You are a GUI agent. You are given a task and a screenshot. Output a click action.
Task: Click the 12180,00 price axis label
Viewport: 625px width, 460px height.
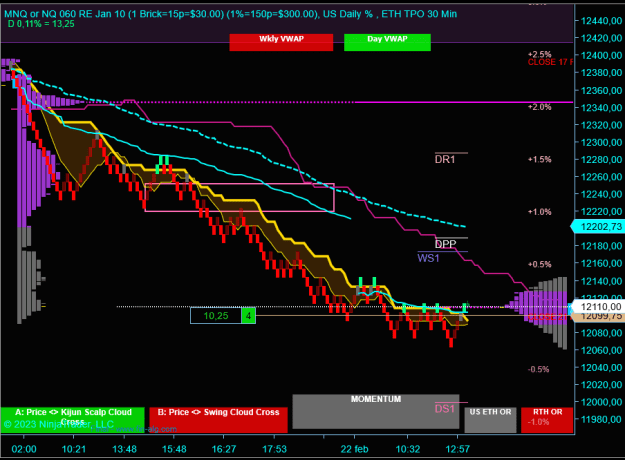tap(601, 246)
